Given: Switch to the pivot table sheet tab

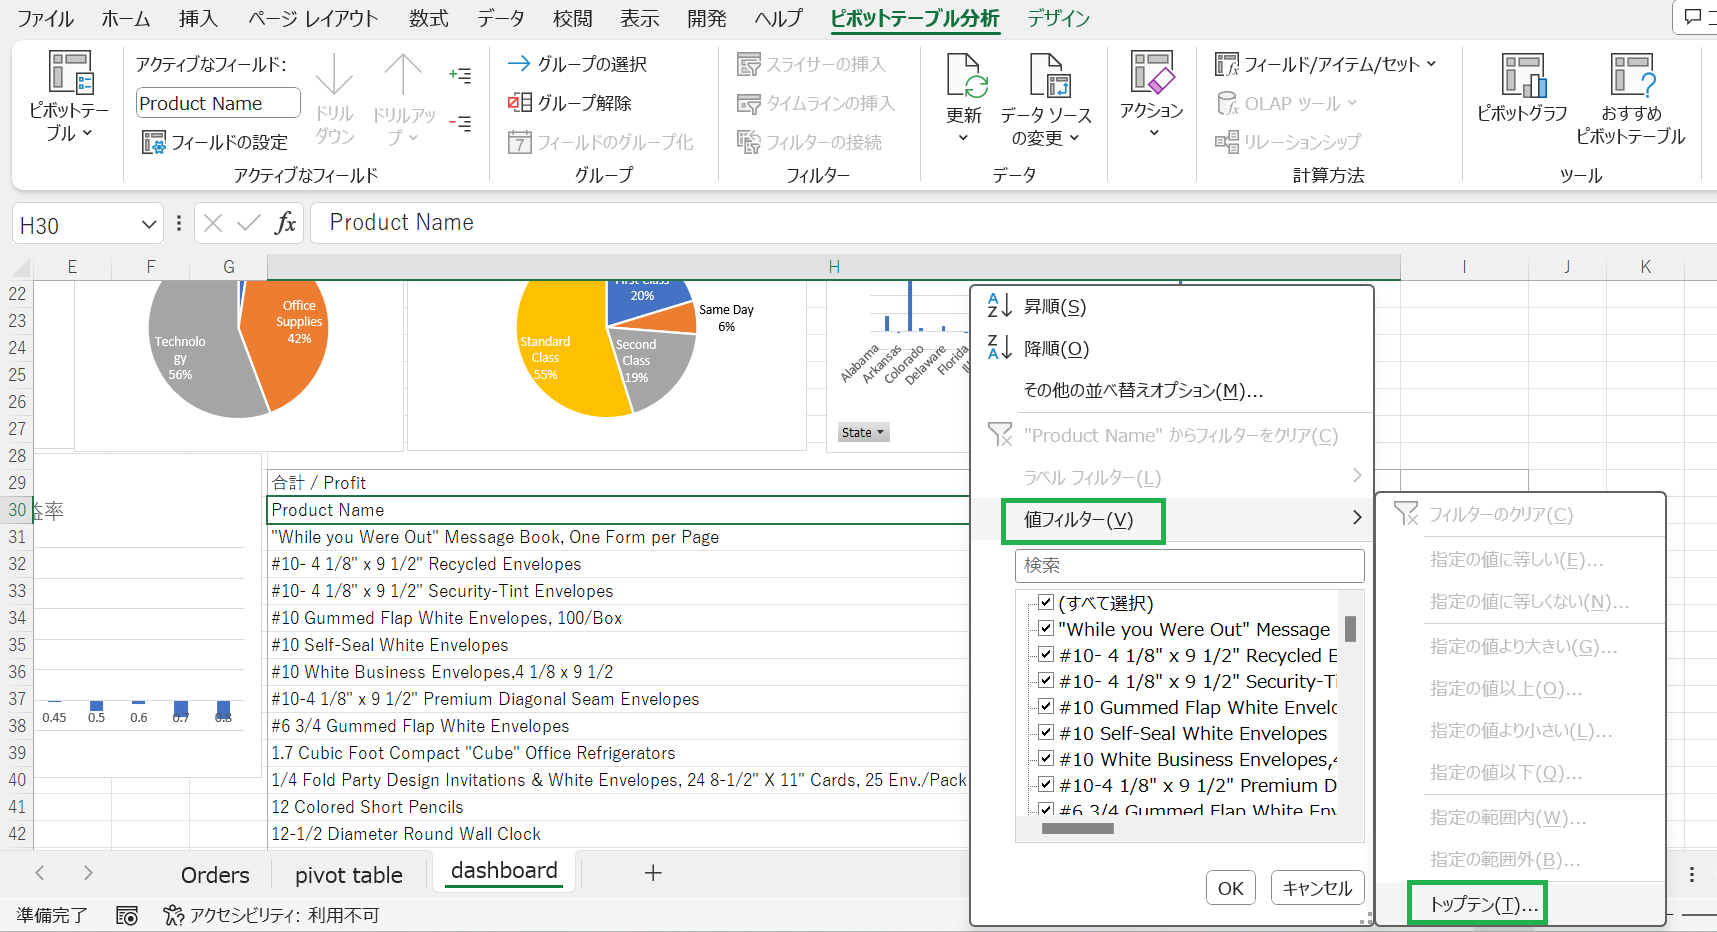Looking at the screenshot, I should tap(349, 875).
